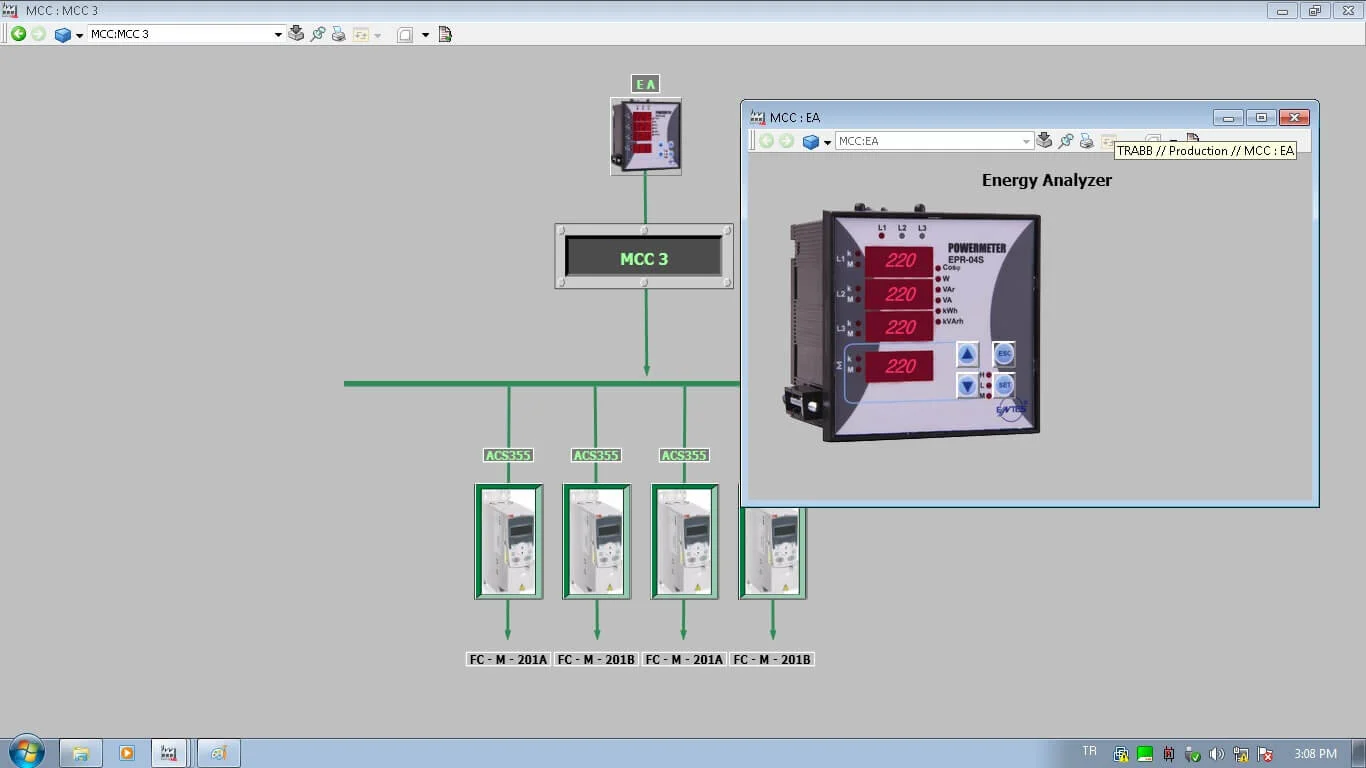Click the volume speaker icon in system tray
This screenshot has width=1366, height=768.
point(1216,754)
